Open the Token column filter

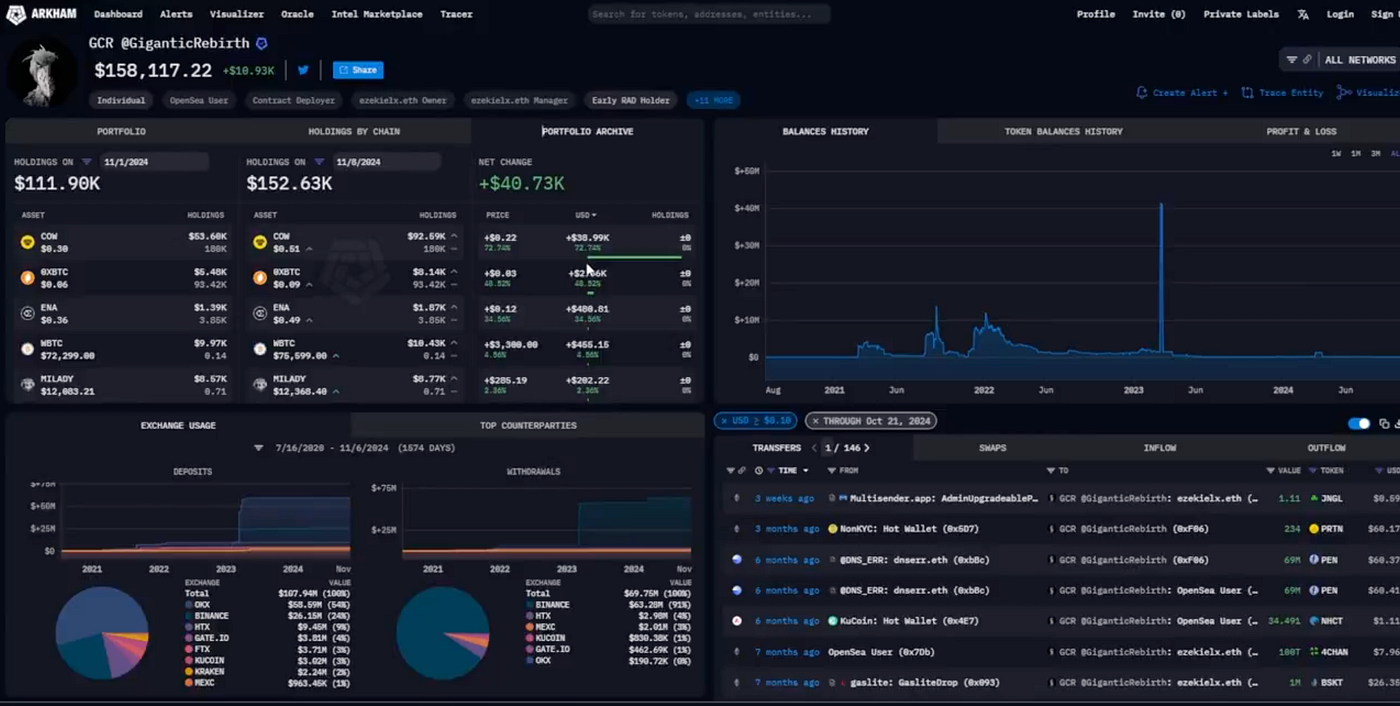1313,470
